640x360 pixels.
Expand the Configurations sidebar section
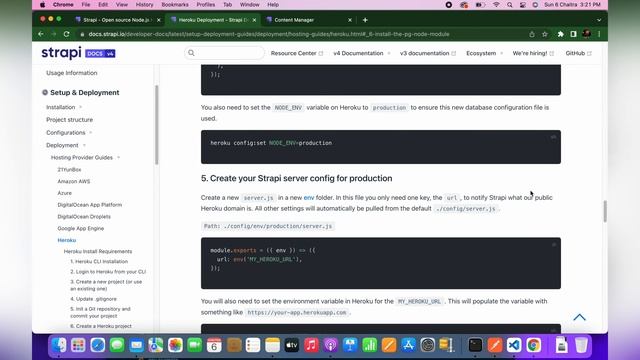(x=69, y=133)
